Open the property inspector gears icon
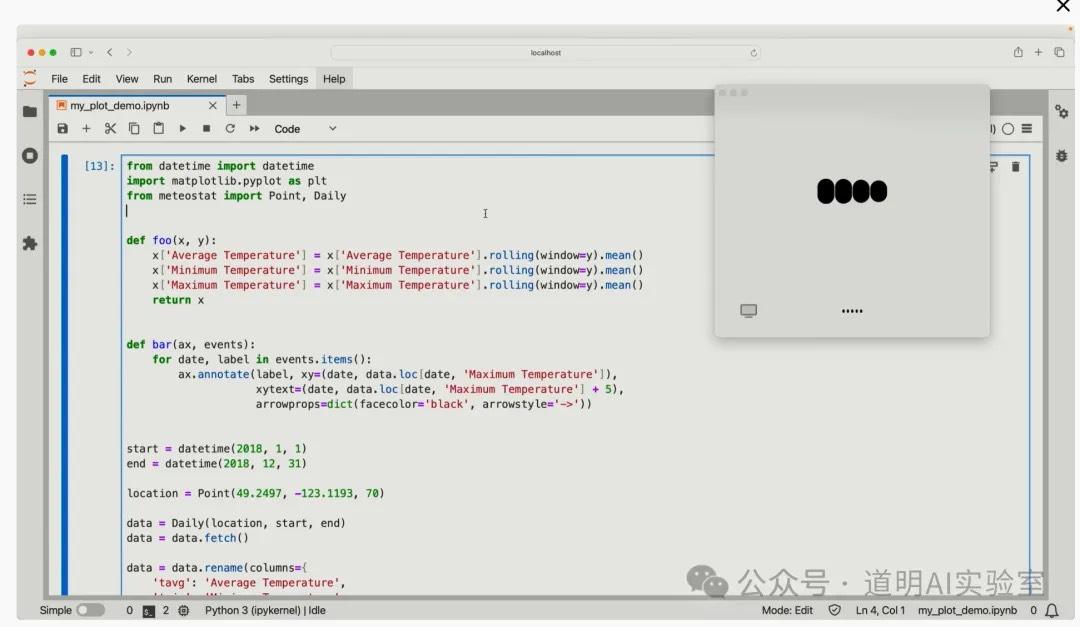Viewport: 1080px width, 627px height. 1061,112
